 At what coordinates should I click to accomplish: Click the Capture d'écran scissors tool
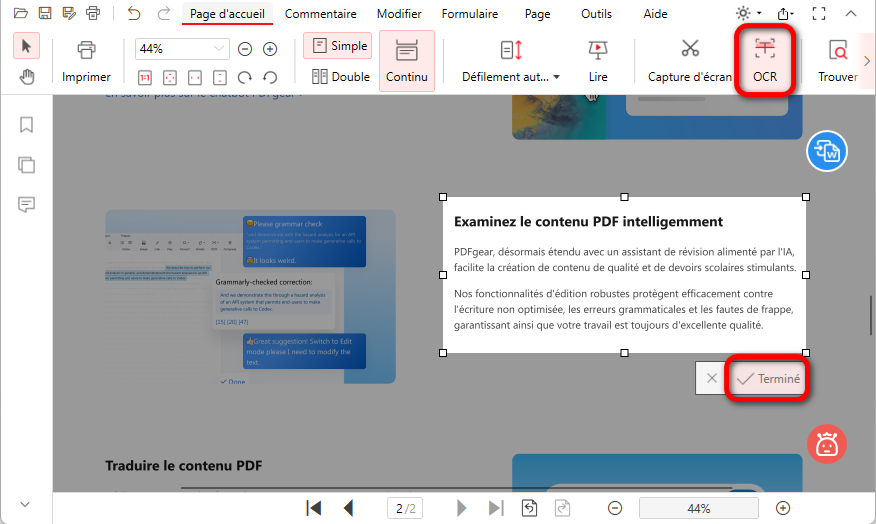tap(690, 61)
